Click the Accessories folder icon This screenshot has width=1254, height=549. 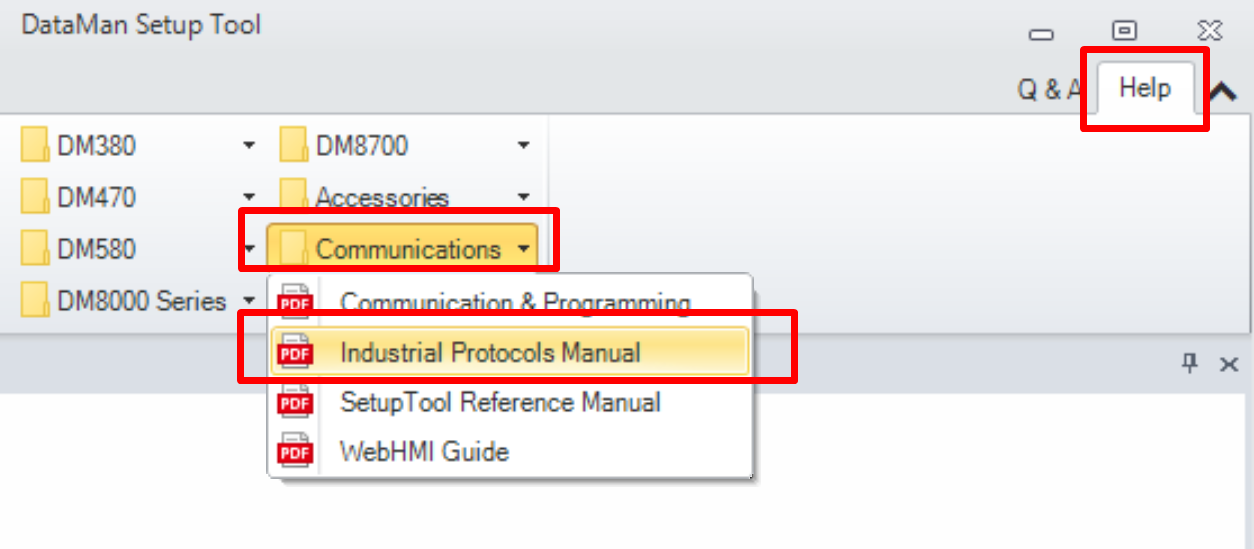tap(294, 195)
